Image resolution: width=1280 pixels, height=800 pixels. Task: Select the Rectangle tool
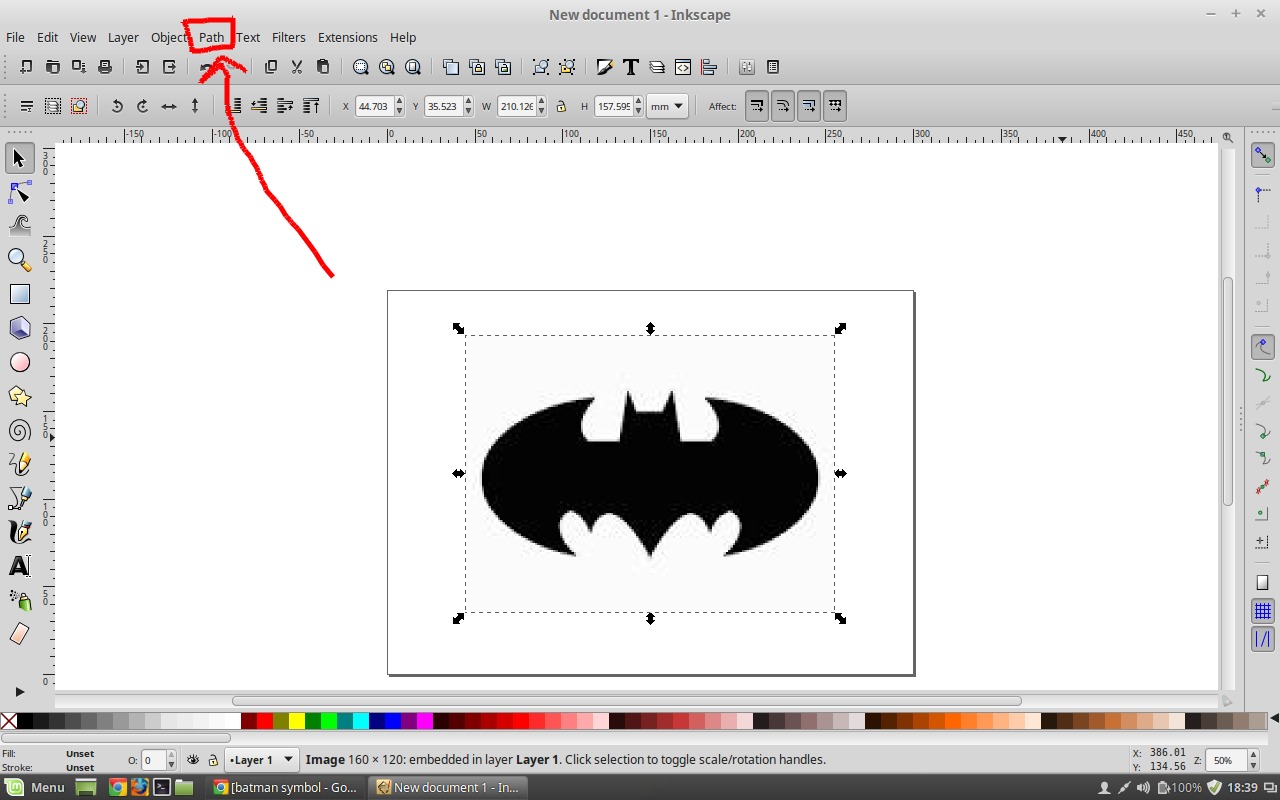(x=19, y=294)
